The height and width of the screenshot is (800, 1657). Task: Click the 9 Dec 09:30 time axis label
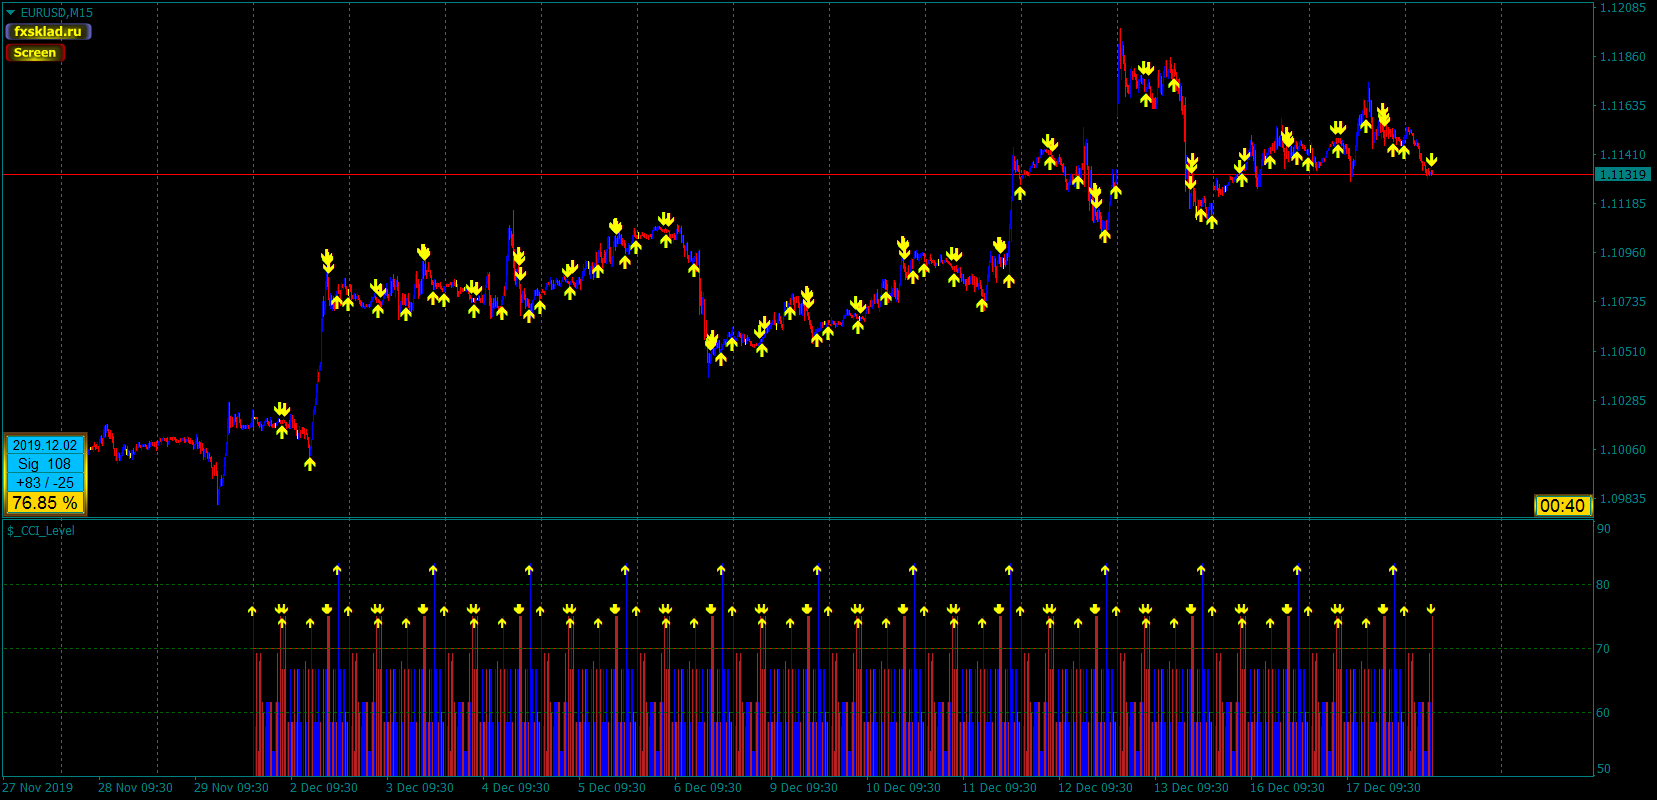[804, 788]
